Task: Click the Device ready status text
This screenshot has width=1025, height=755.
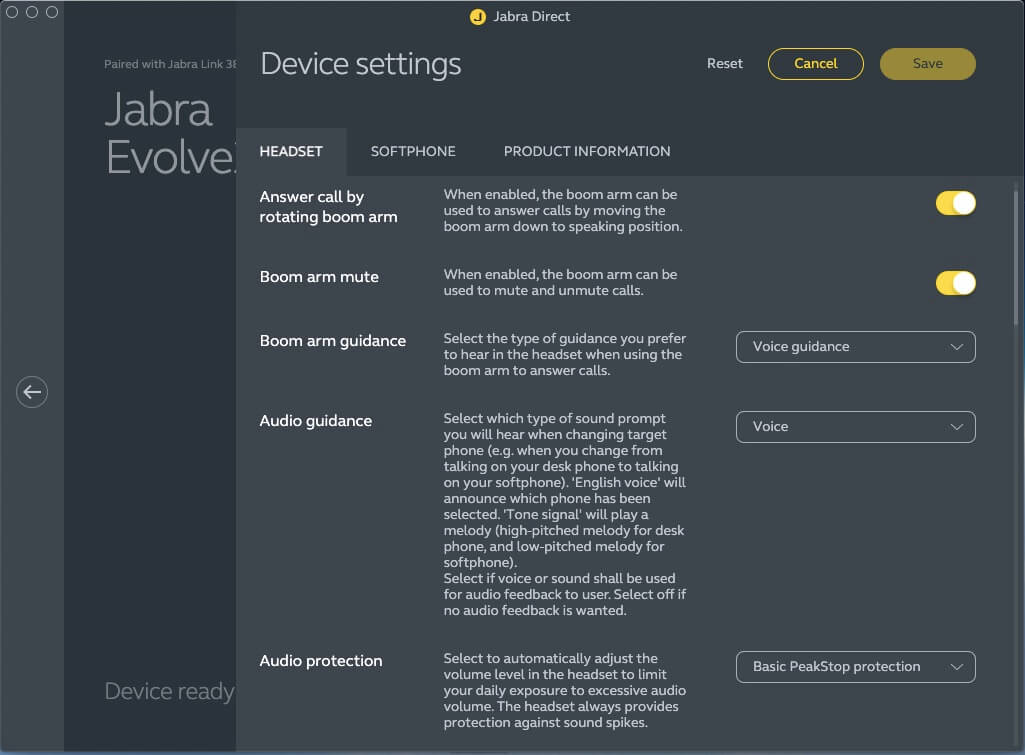Action: point(169,691)
